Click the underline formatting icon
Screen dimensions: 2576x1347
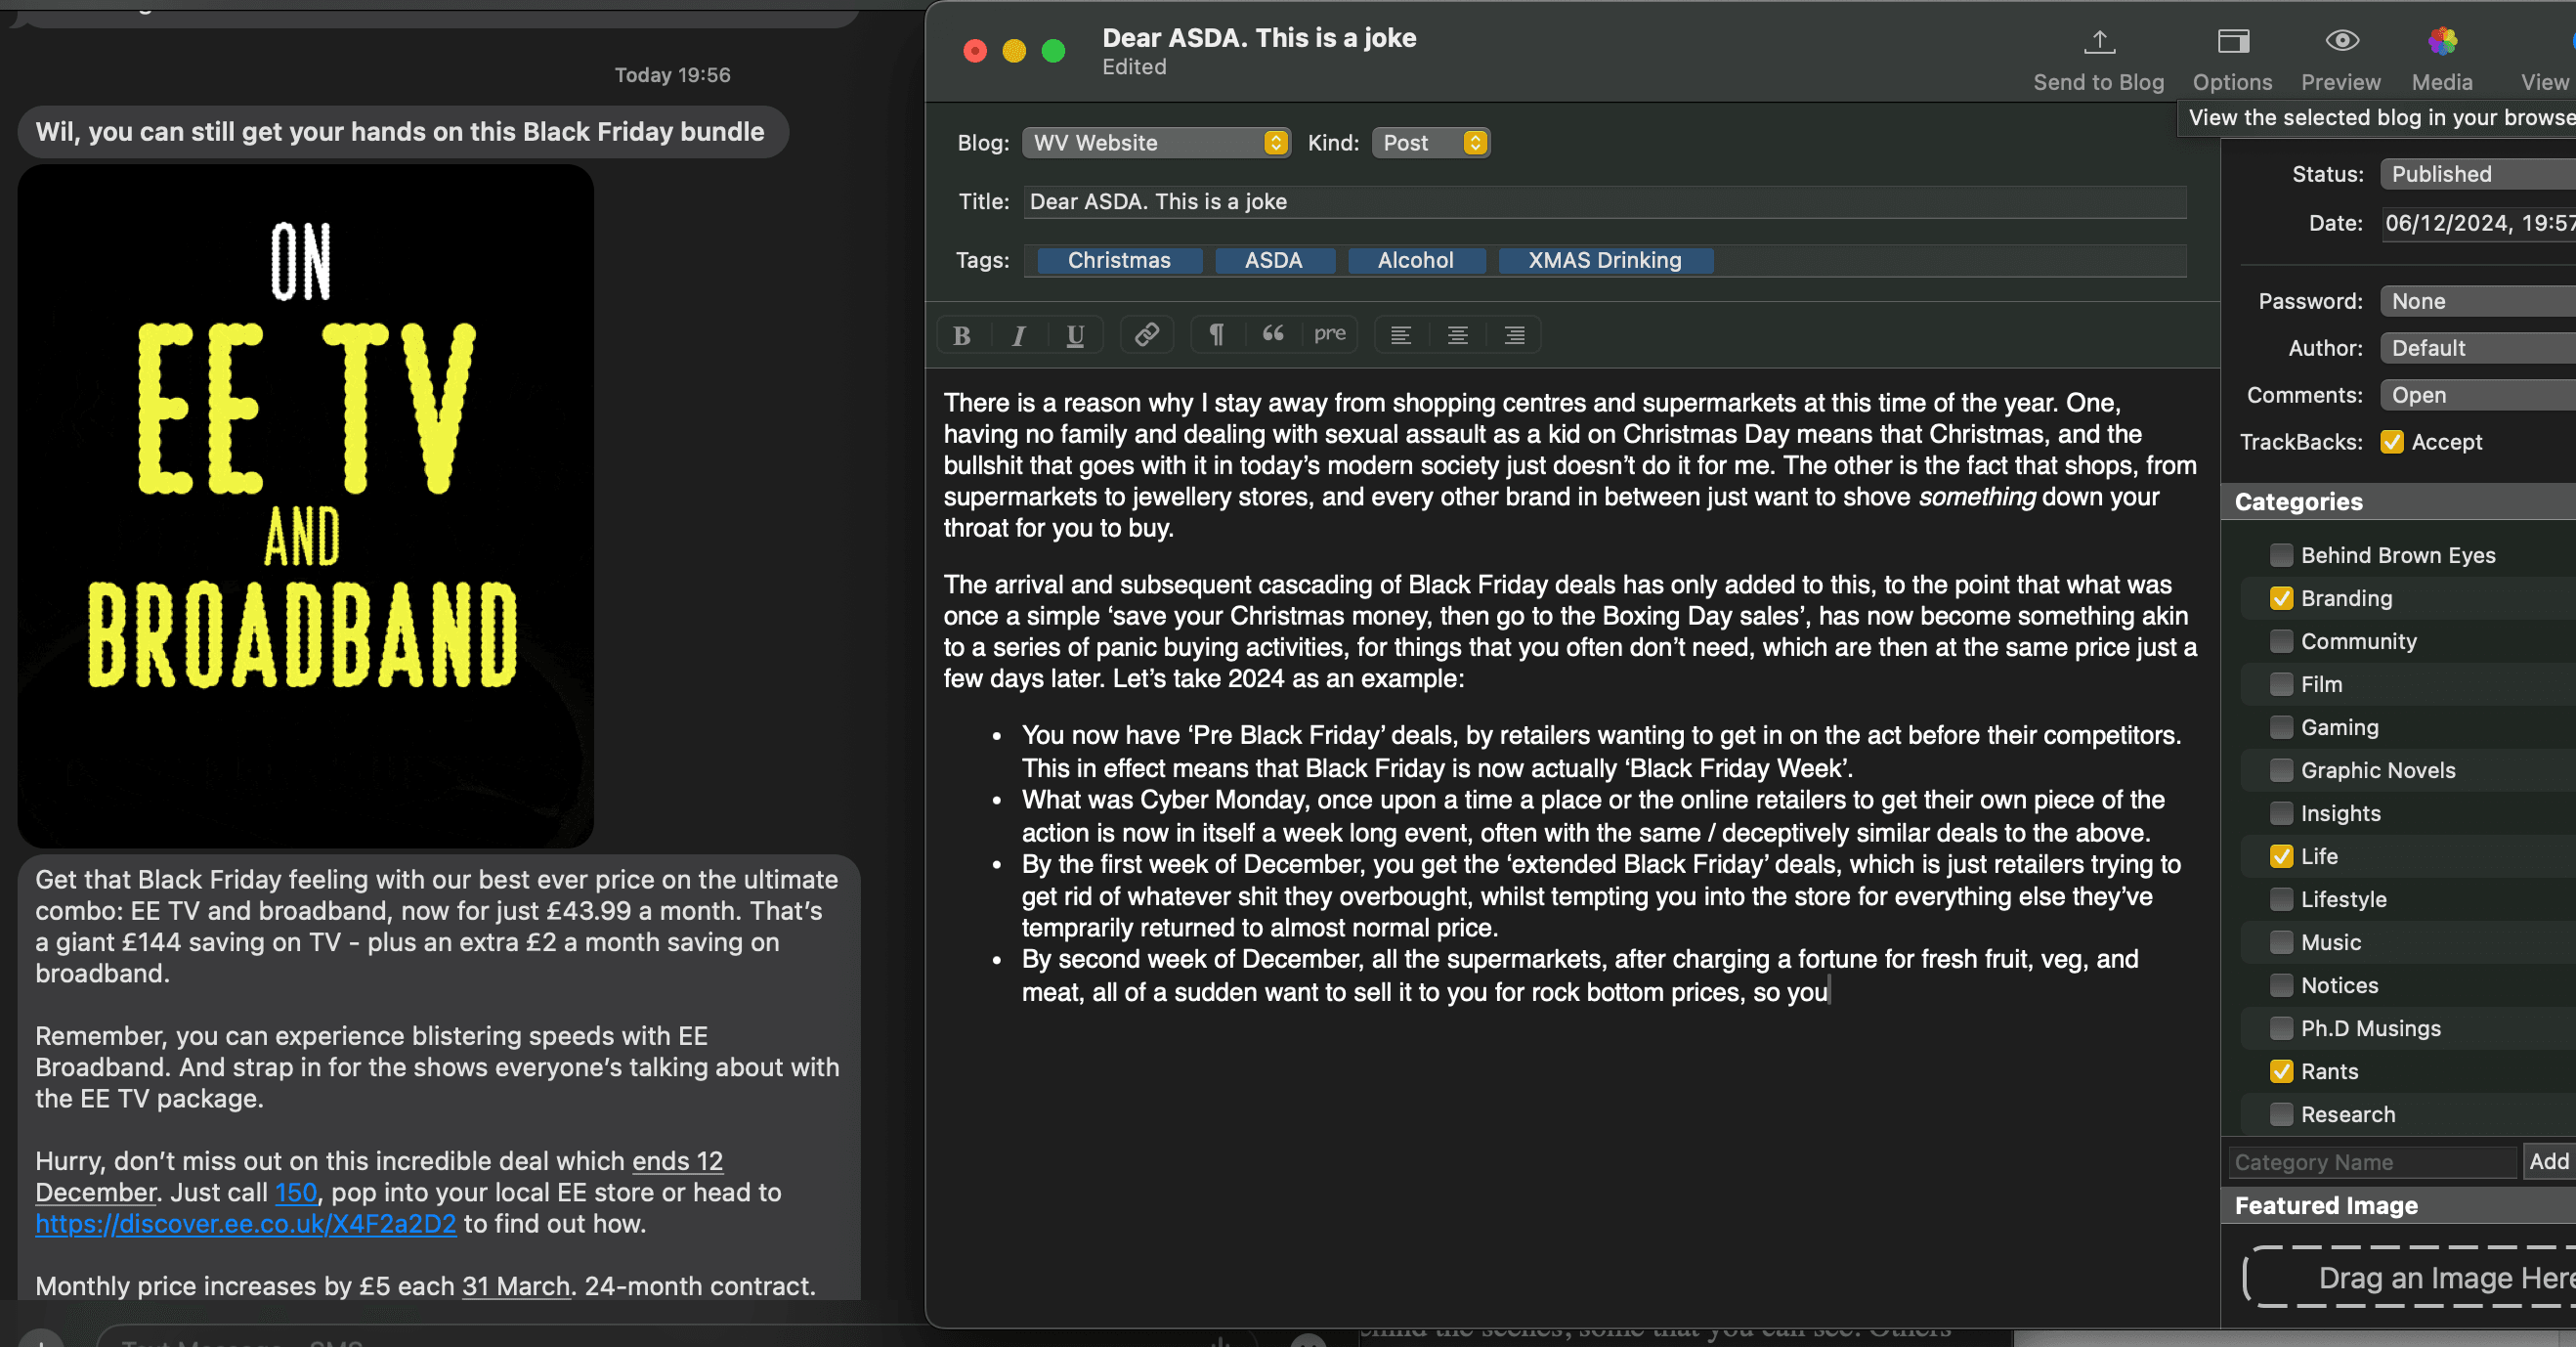coord(1075,335)
